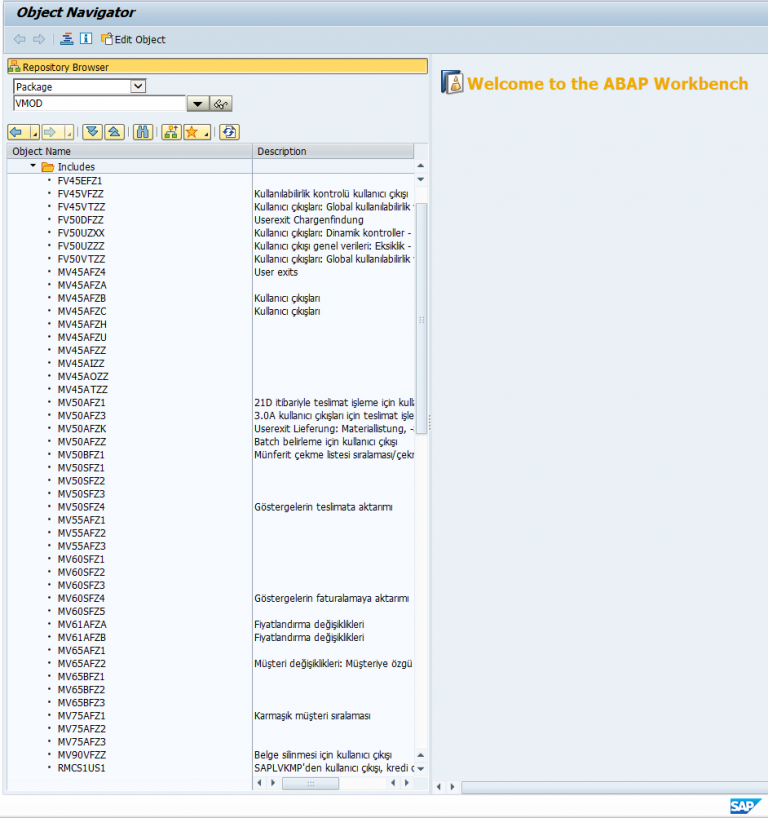Image resolution: width=768 pixels, height=818 pixels.
Task: Click the Favorites star icon
Action: [192, 132]
